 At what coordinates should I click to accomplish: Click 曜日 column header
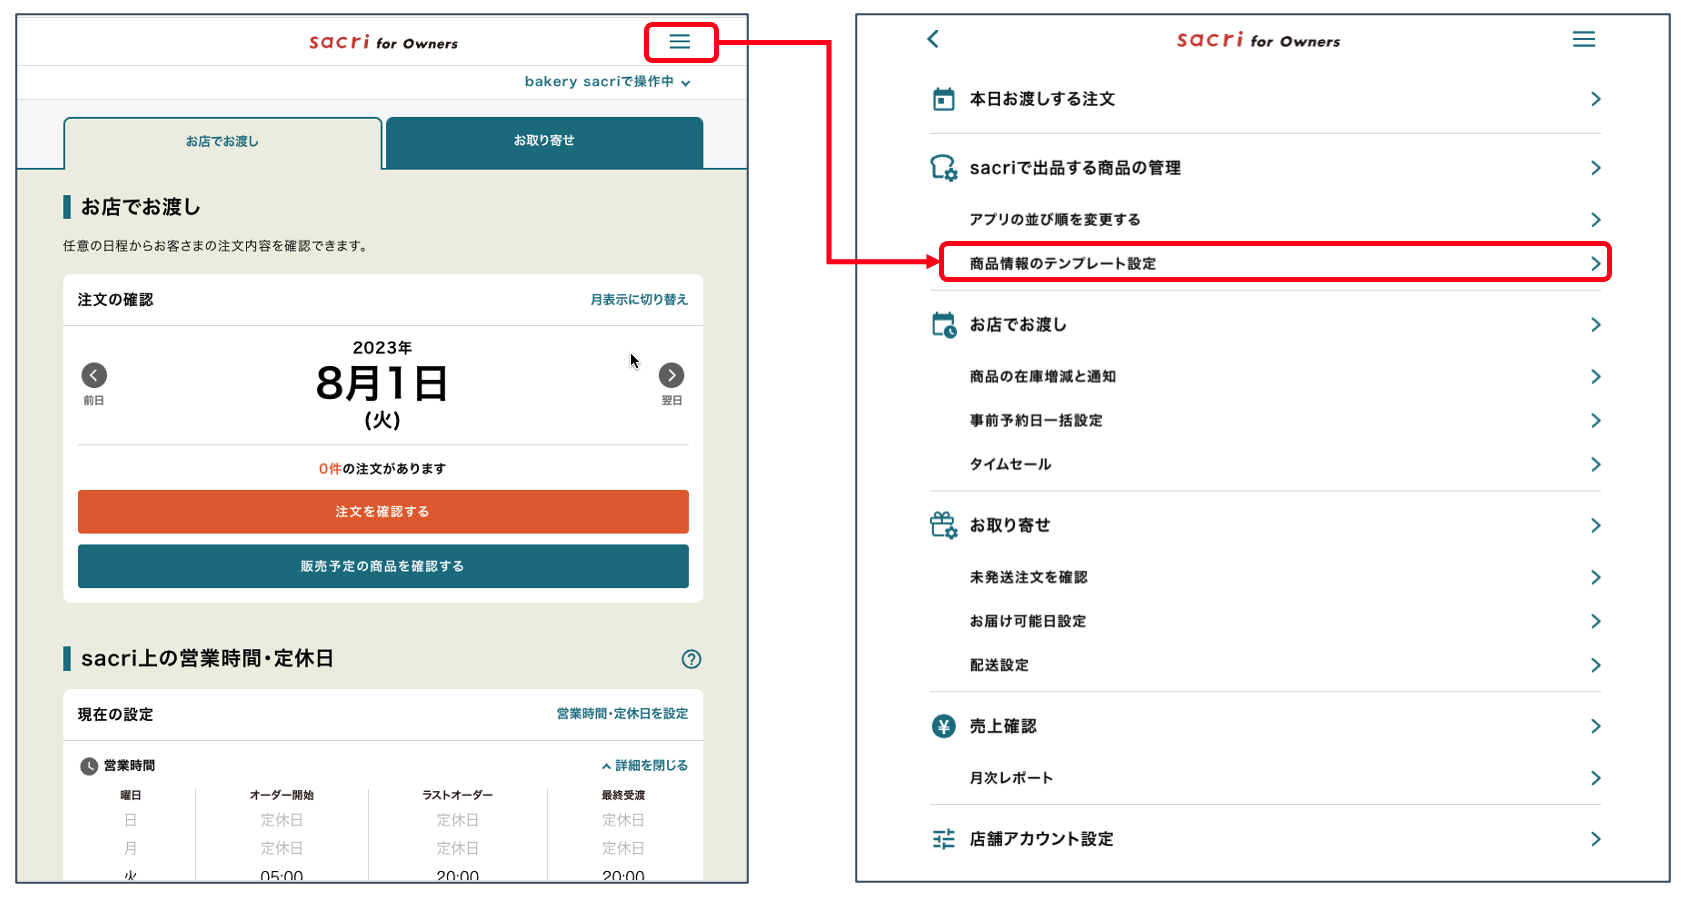[130, 795]
